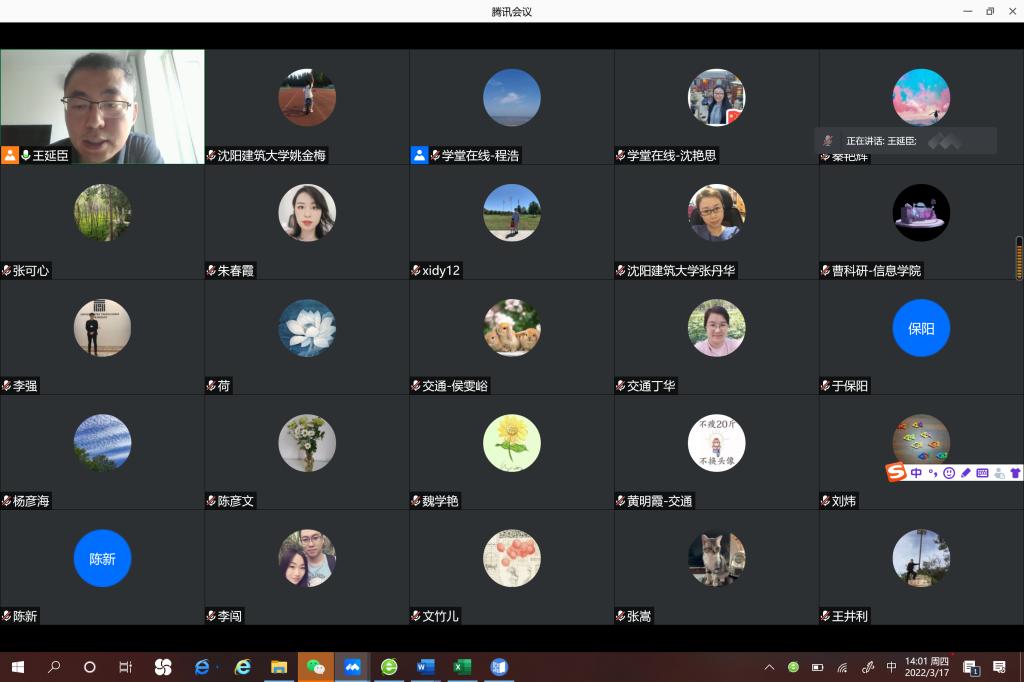Open the Windows Start menu
The height and width of the screenshot is (682, 1024).
[x=18, y=667]
